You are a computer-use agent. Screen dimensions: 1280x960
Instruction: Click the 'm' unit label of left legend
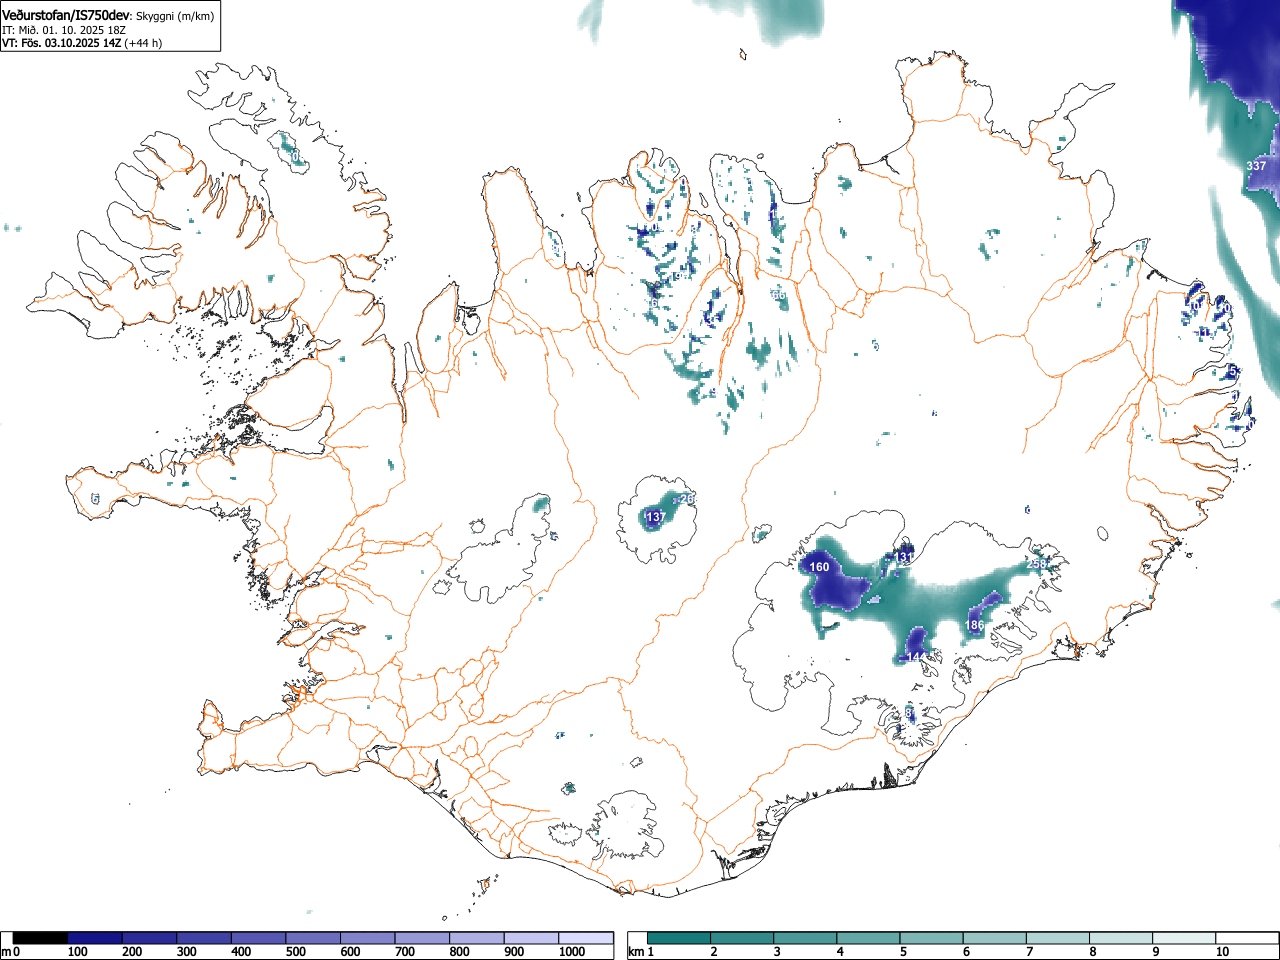[x=6, y=952]
